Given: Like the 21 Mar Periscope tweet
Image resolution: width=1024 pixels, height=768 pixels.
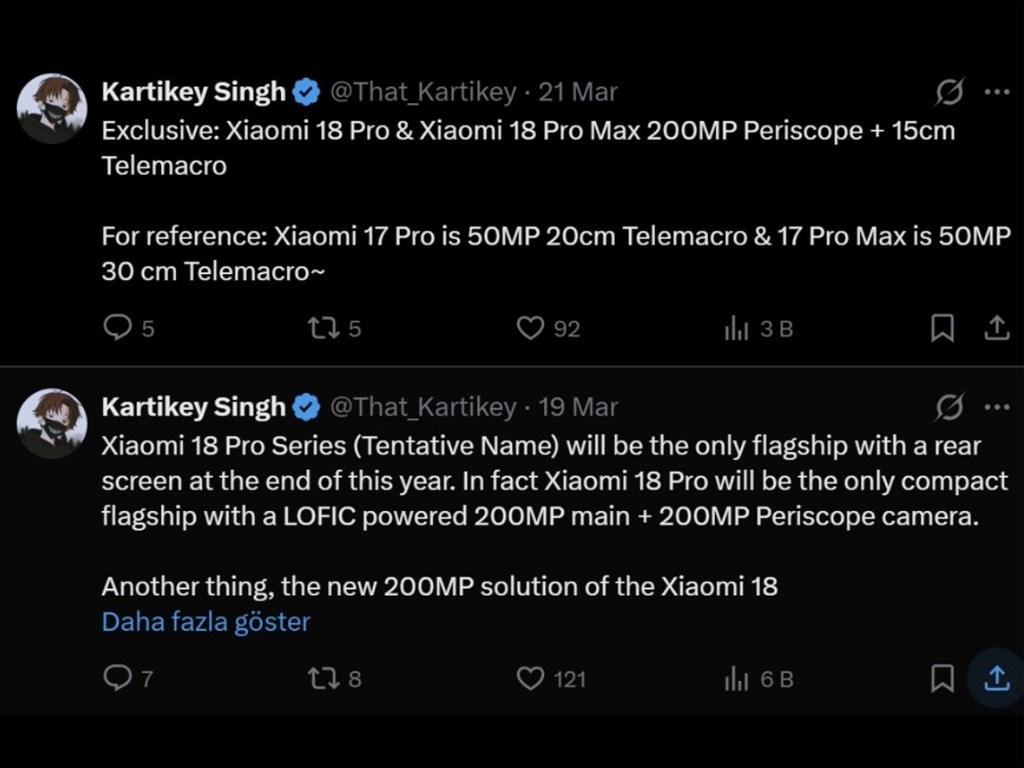Looking at the screenshot, I should click(x=530, y=328).
